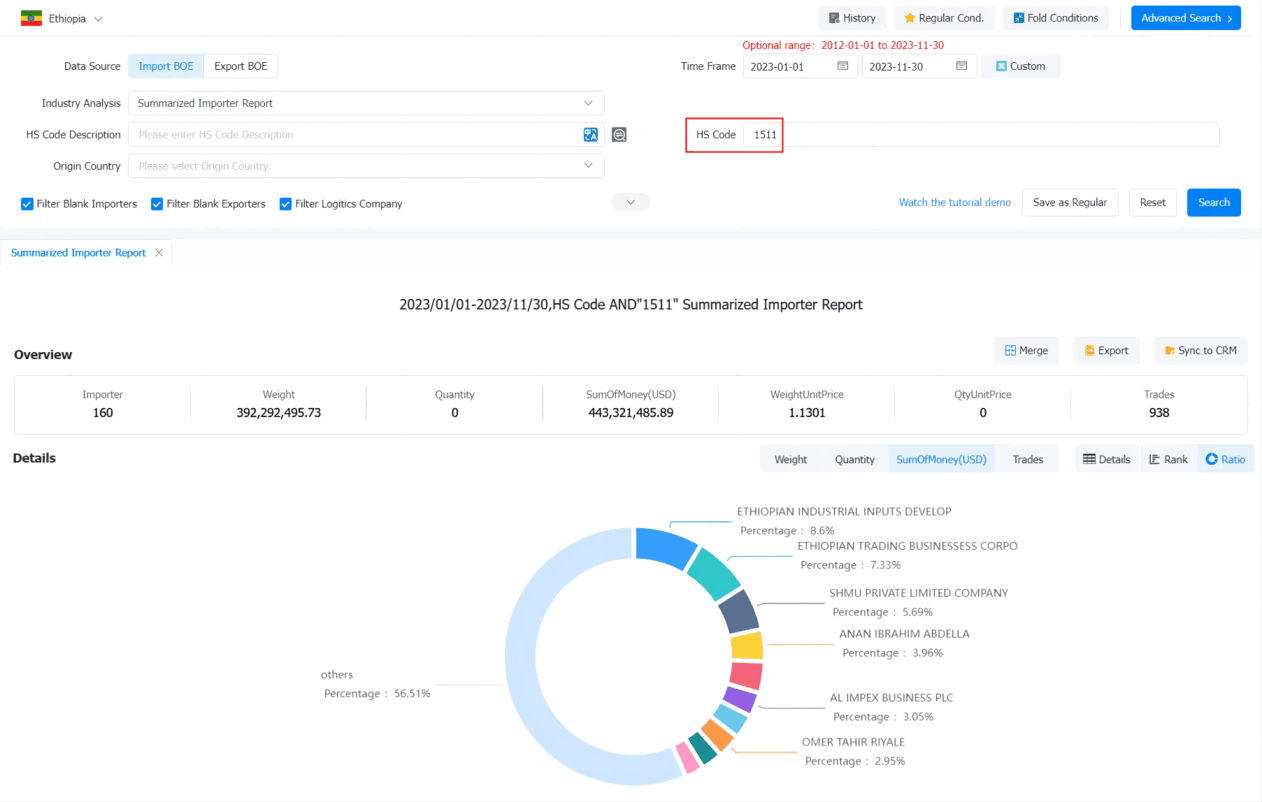
Task: Switch to Rank chart view
Action: (1168, 459)
